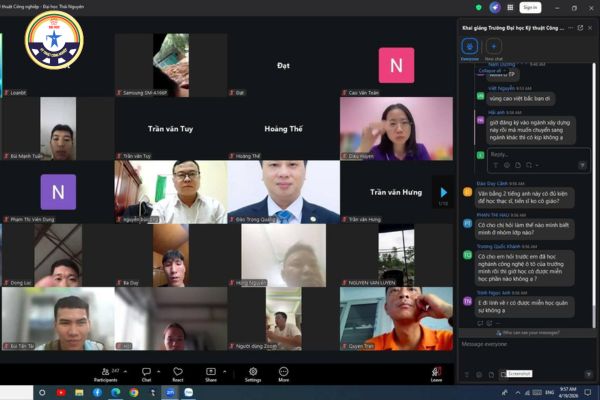
Task: Open emoji picker in message toolbar
Action: click(479, 374)
